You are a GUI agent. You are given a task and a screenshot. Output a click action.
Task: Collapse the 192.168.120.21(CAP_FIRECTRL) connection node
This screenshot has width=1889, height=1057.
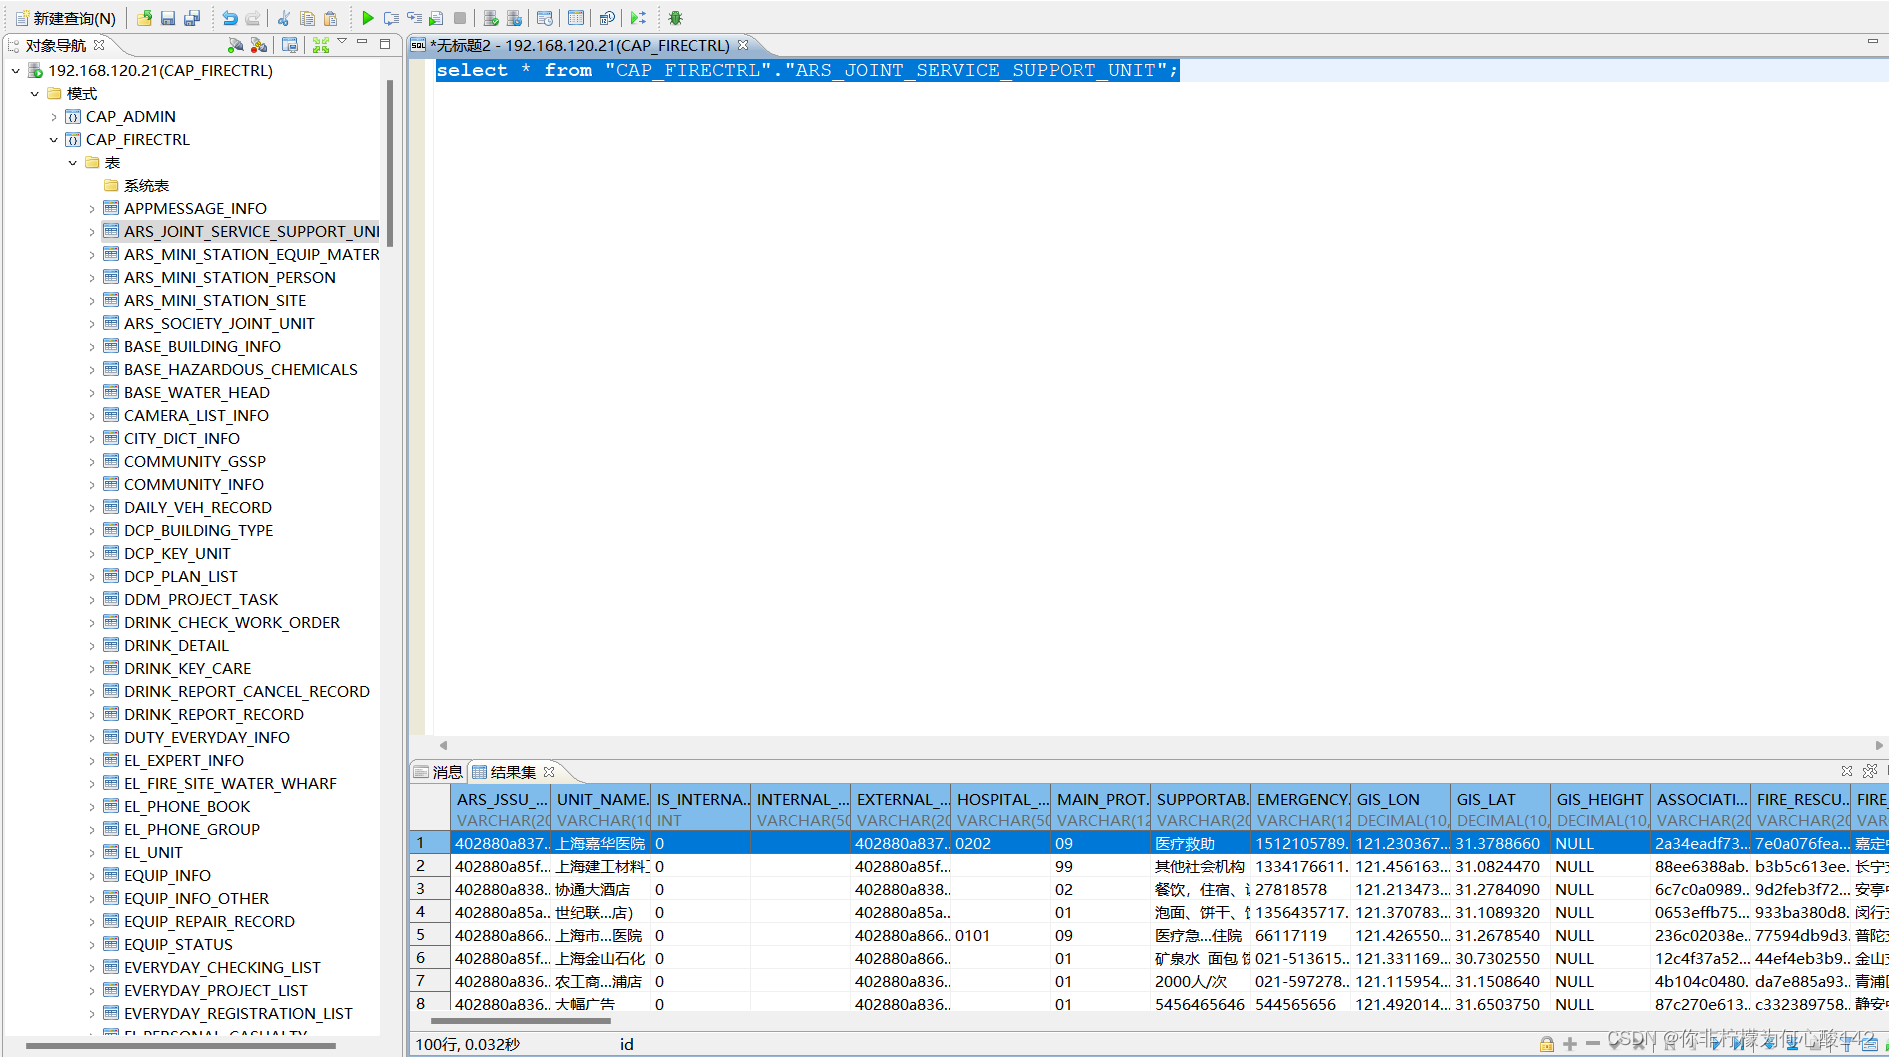[16, 70]
